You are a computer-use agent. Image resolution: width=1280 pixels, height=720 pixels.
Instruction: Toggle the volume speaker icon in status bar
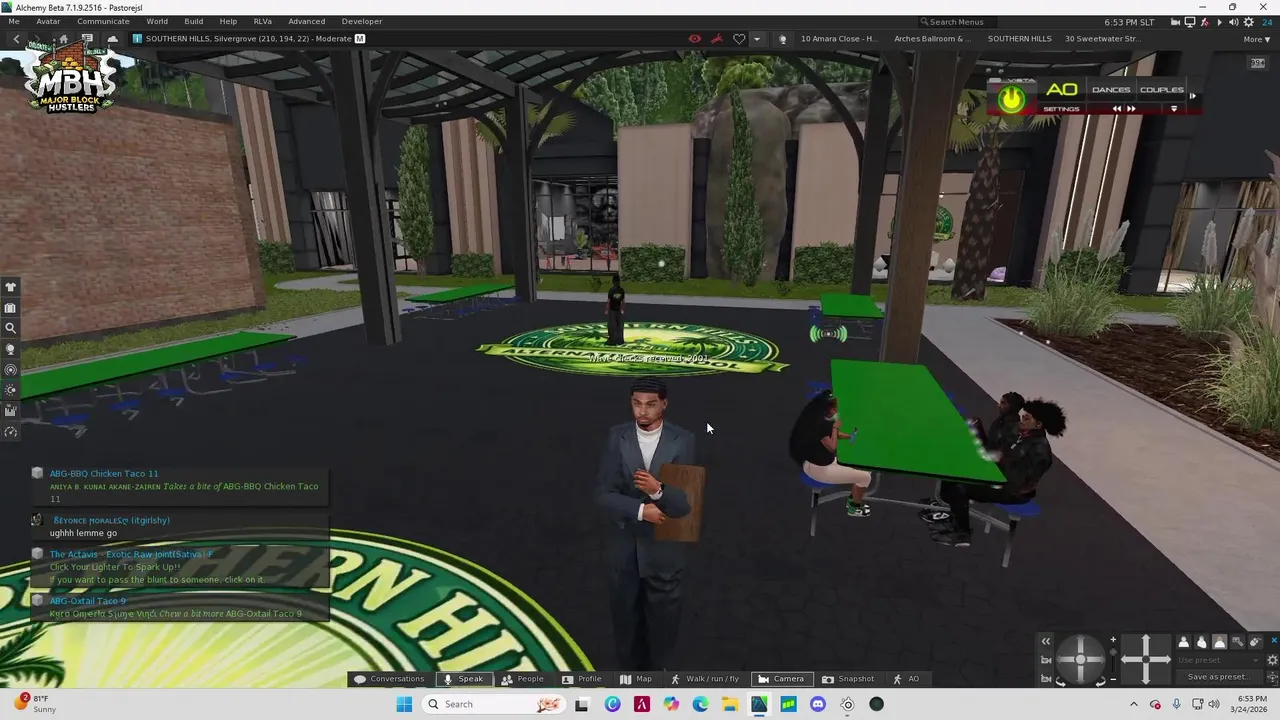(x=1234, y=22)
